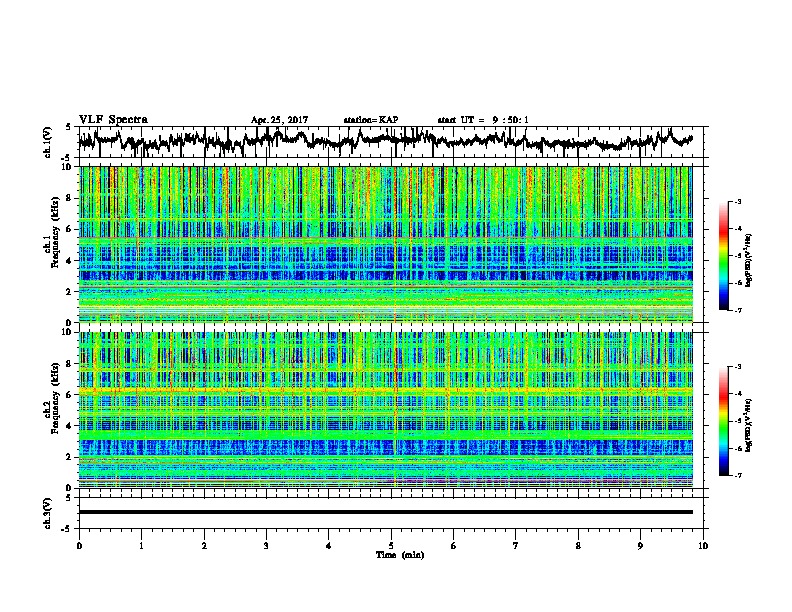
Task: Click the upper colorbar's log(PSD) label
Action: coord(748,260)
